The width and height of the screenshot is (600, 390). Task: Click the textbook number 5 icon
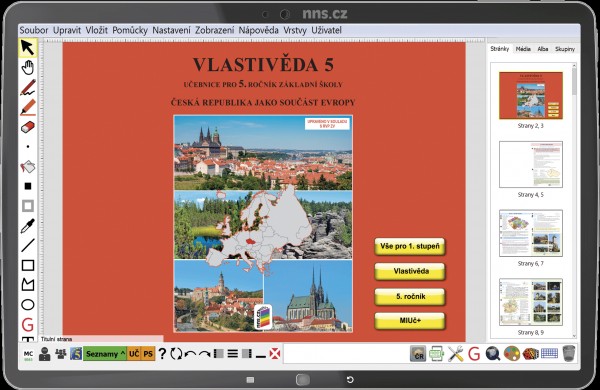click(76, 354)
